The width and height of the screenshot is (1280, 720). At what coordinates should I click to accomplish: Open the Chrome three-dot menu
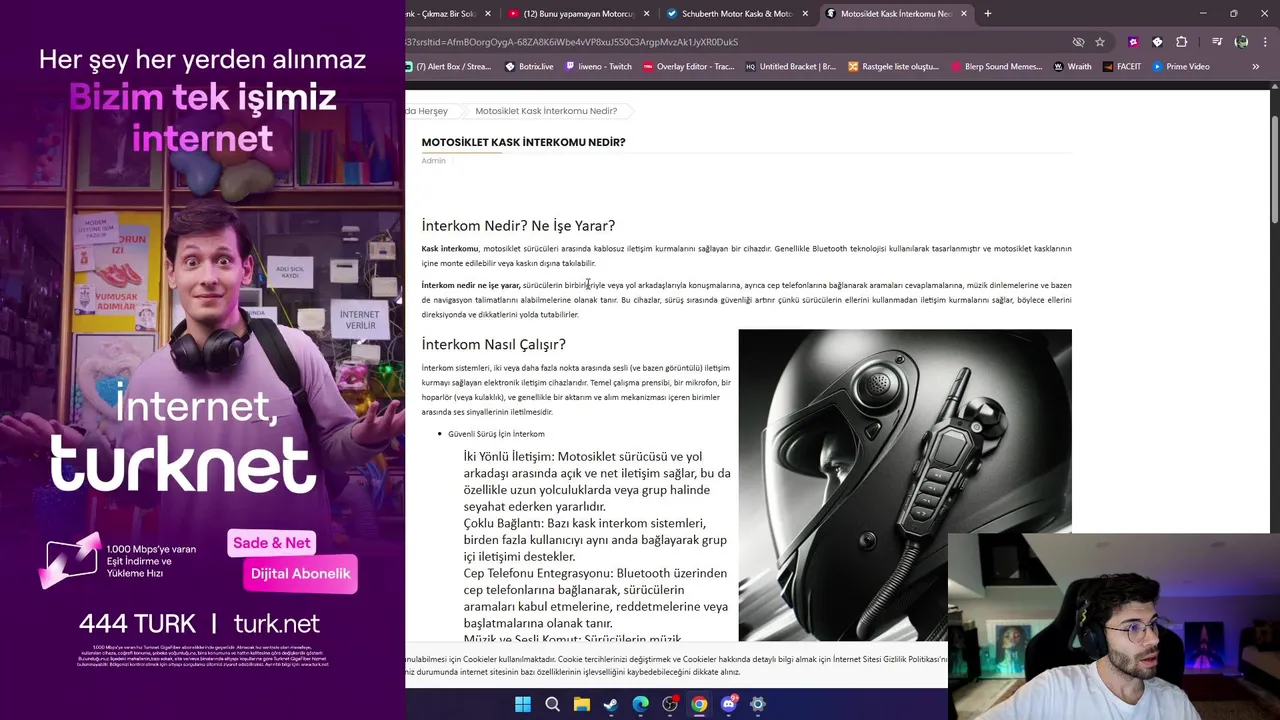tap(1264, 42)
